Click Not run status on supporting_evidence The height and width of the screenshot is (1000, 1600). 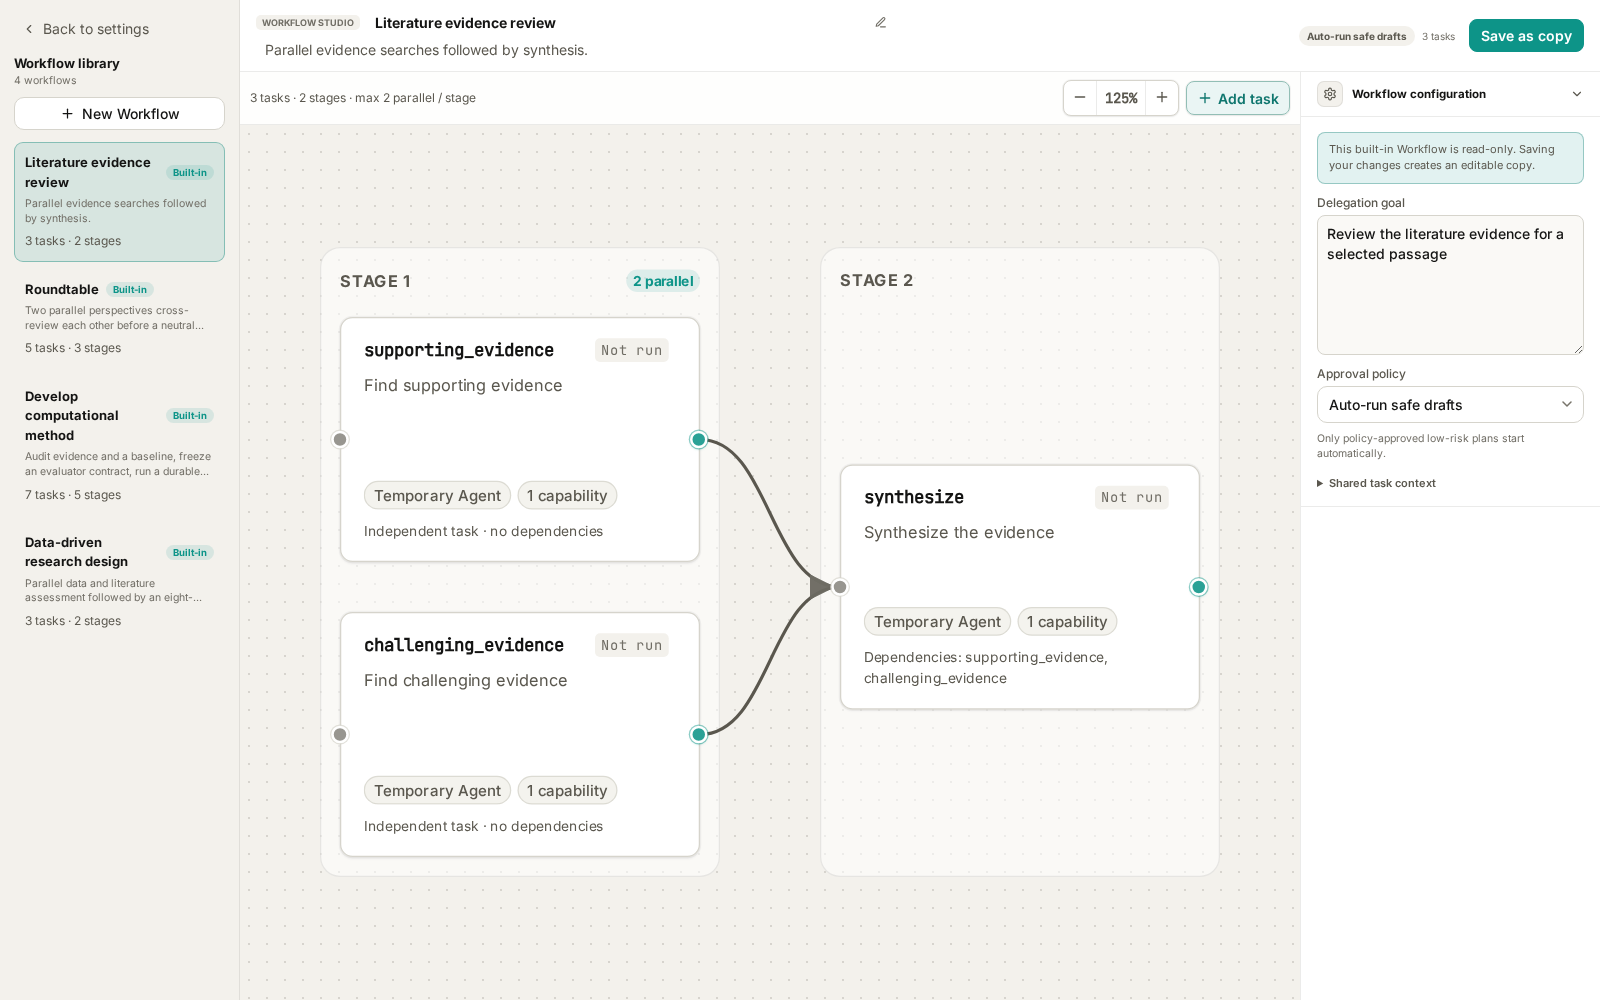point(632,350)
